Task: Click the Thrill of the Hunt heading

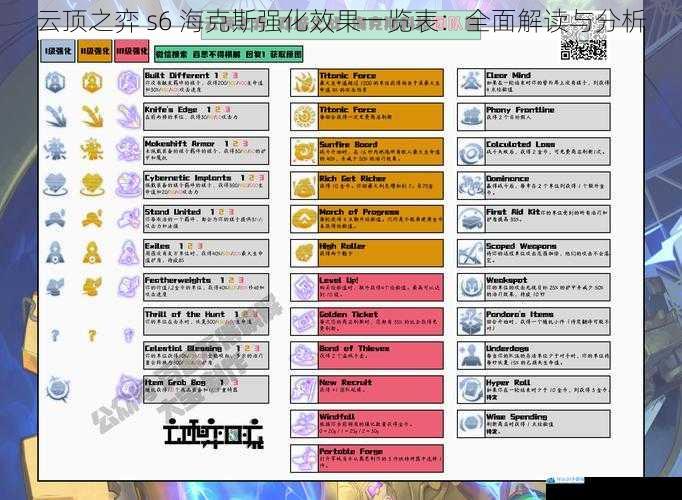Action: 185,314
